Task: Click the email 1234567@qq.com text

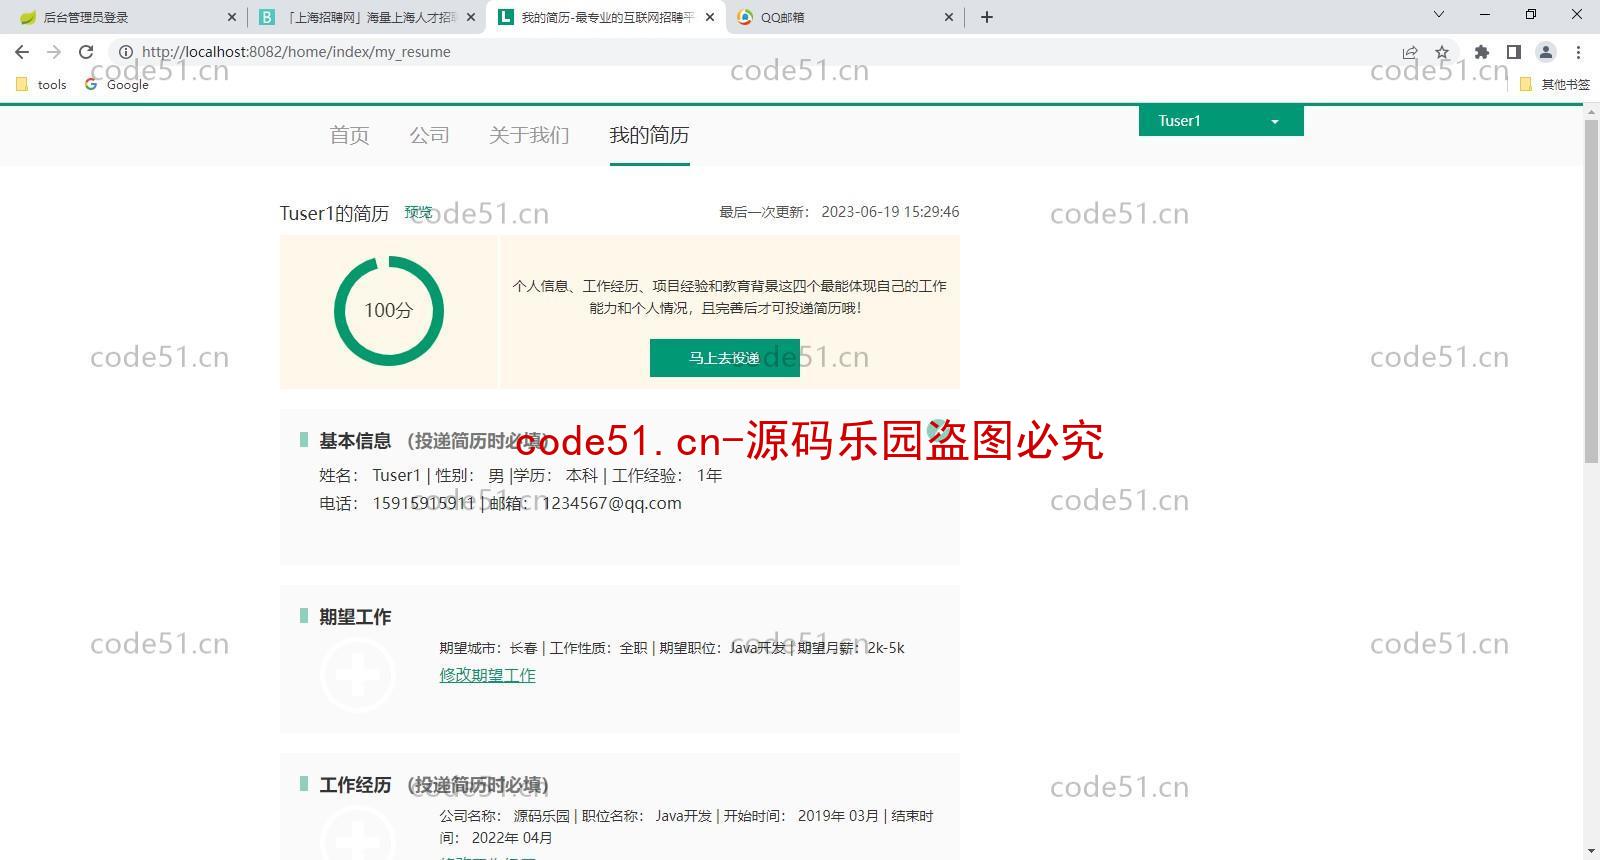Action: click(612, 503)
